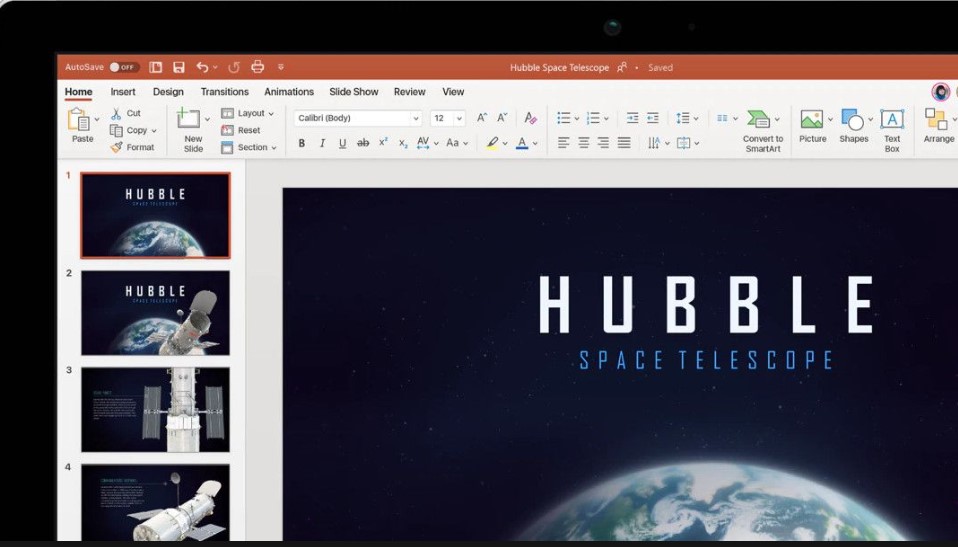Click the Numbered list icon
The height and width of the screenshot is (547, 958).
coord(593,118)
